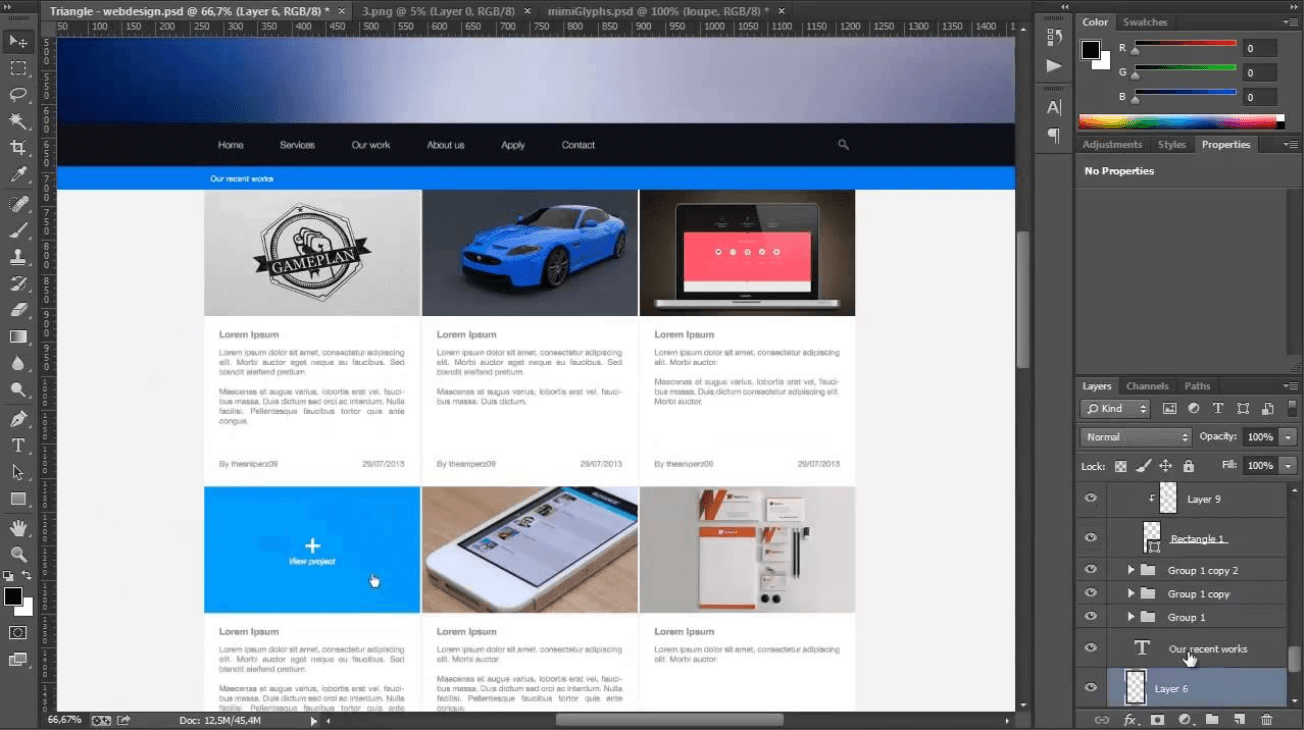Toggle visibility of Group 1 copy 2

pyautogui.click(x=1091, y=570)
